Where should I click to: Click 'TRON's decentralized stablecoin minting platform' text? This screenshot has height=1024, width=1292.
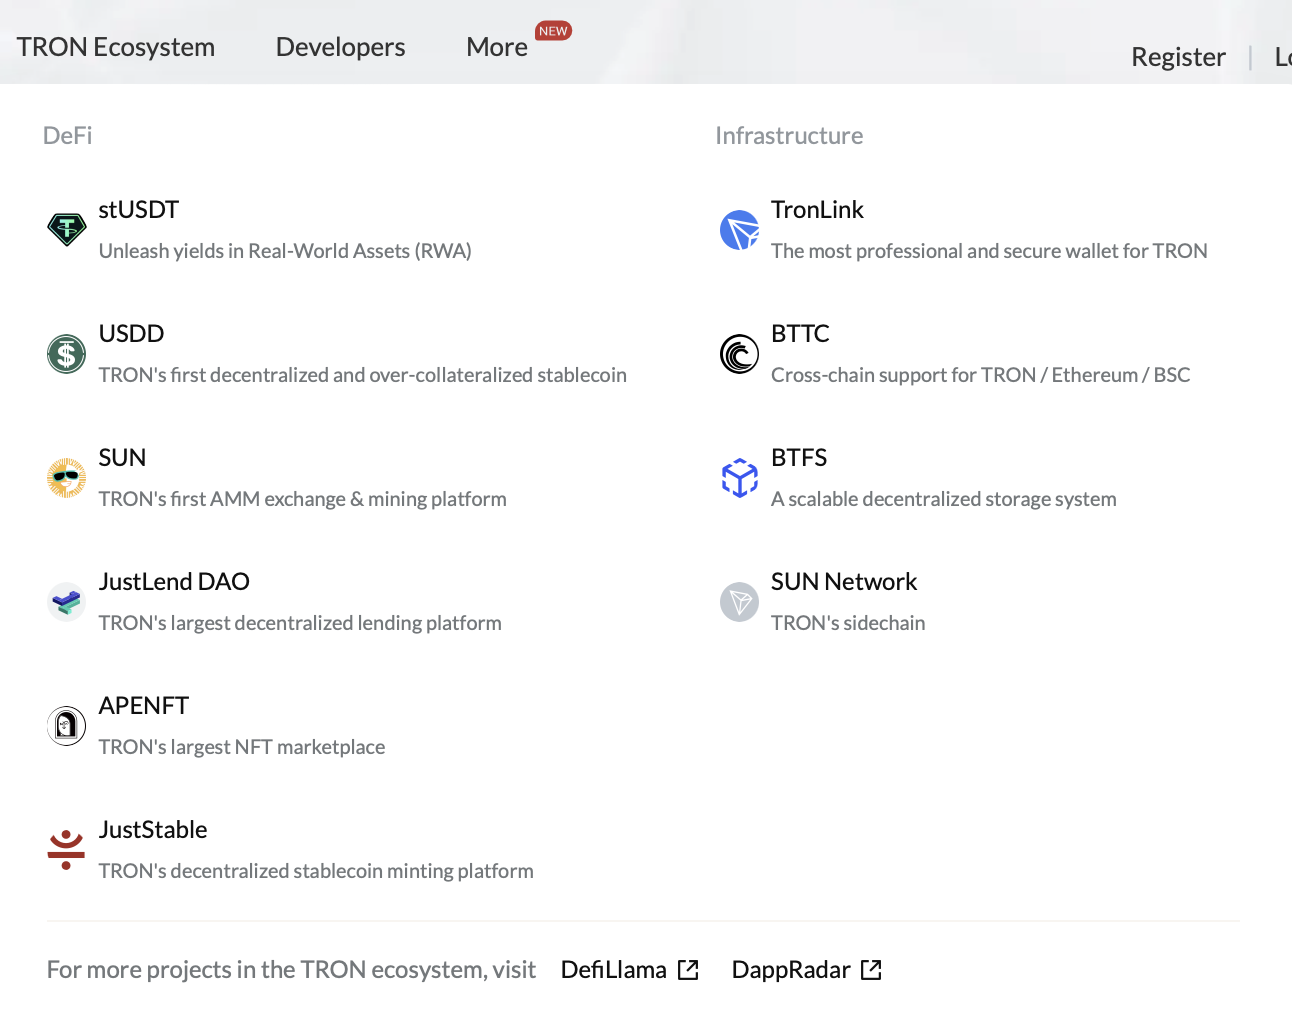[316, 871]
